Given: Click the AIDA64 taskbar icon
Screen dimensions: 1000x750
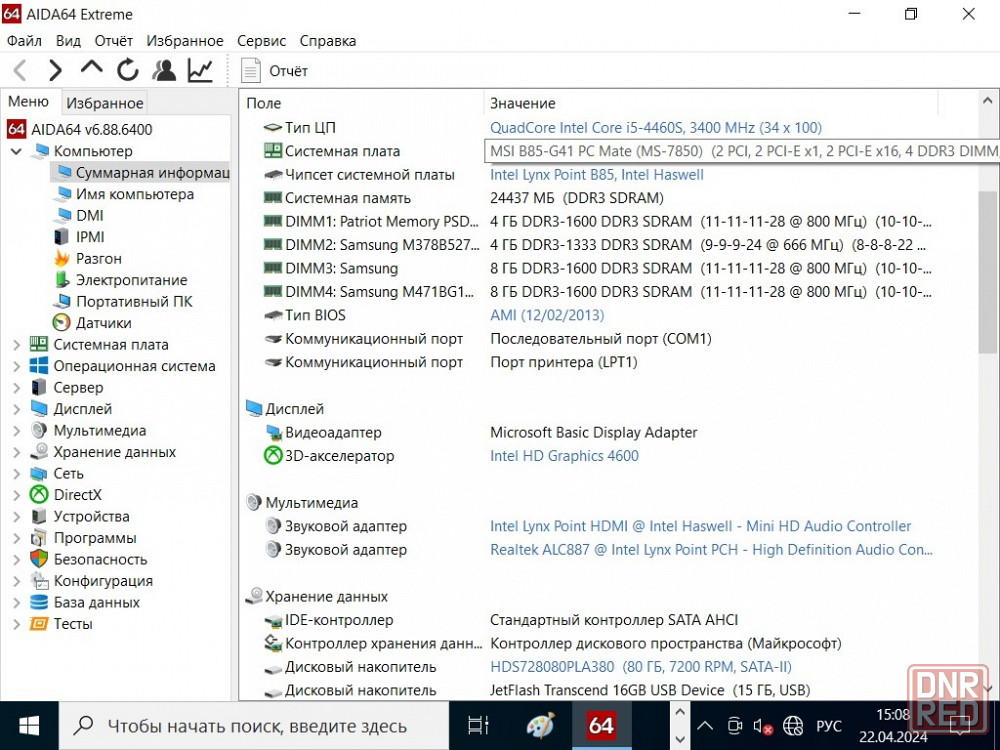Looking at the screenshot, I should [x=601, y=726].
